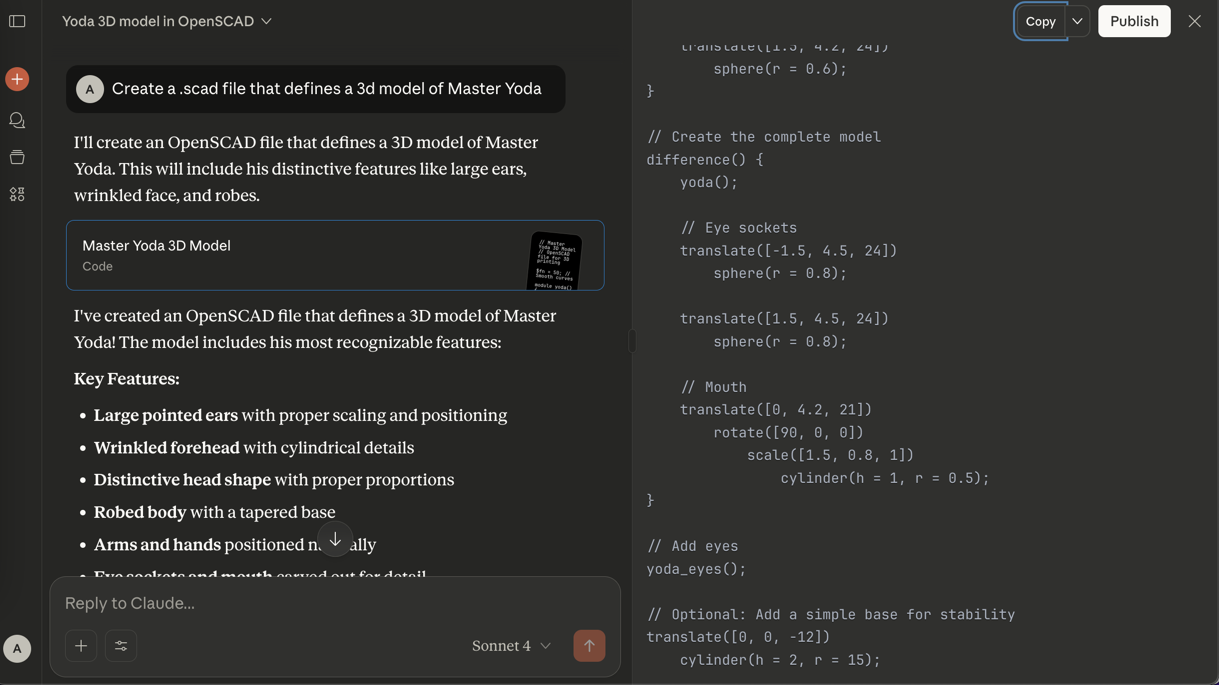The image size is (1219, 685).
Task: Start a new chat with plus icon
Action: point(17,79)
